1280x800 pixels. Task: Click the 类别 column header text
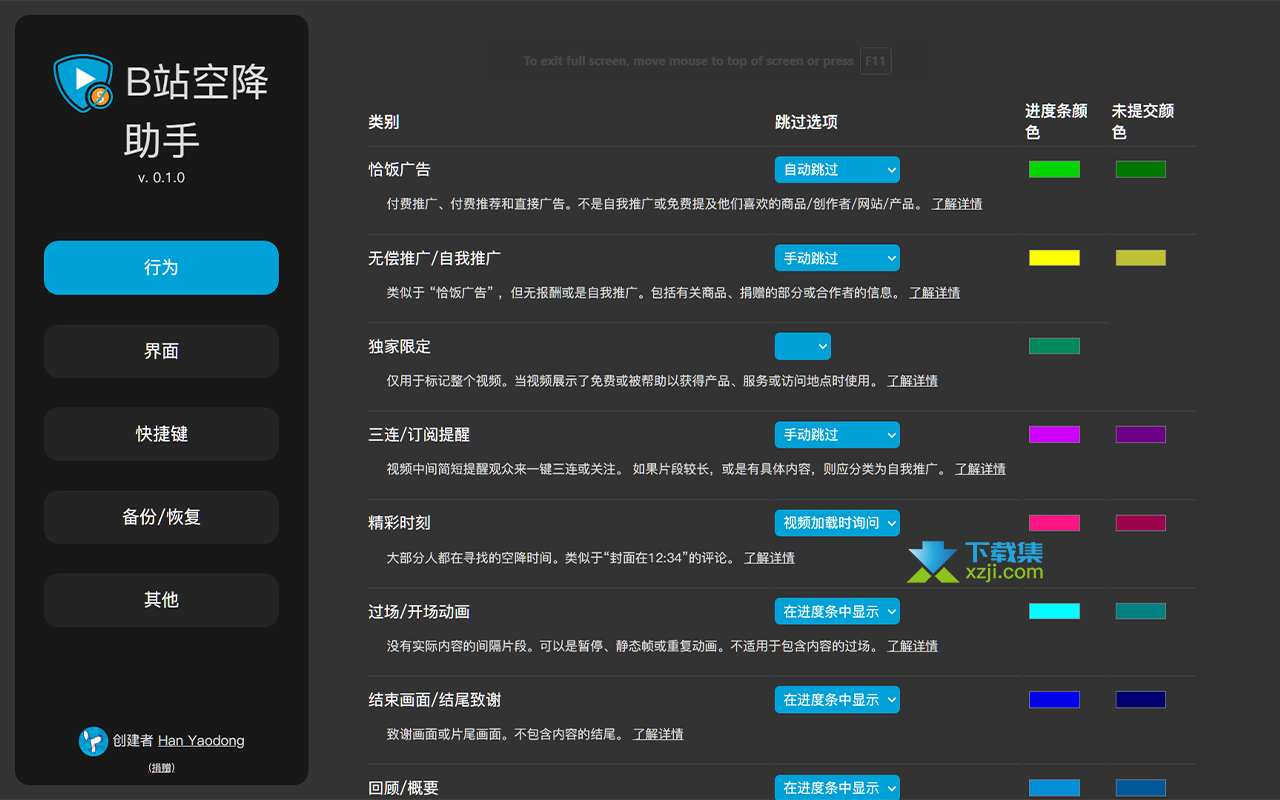(x=384, y=122)
